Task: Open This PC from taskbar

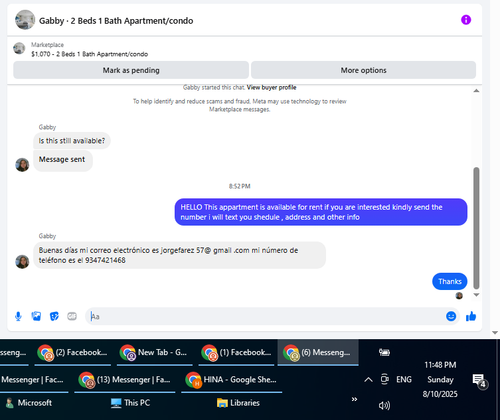Action: tap(130, 403)
